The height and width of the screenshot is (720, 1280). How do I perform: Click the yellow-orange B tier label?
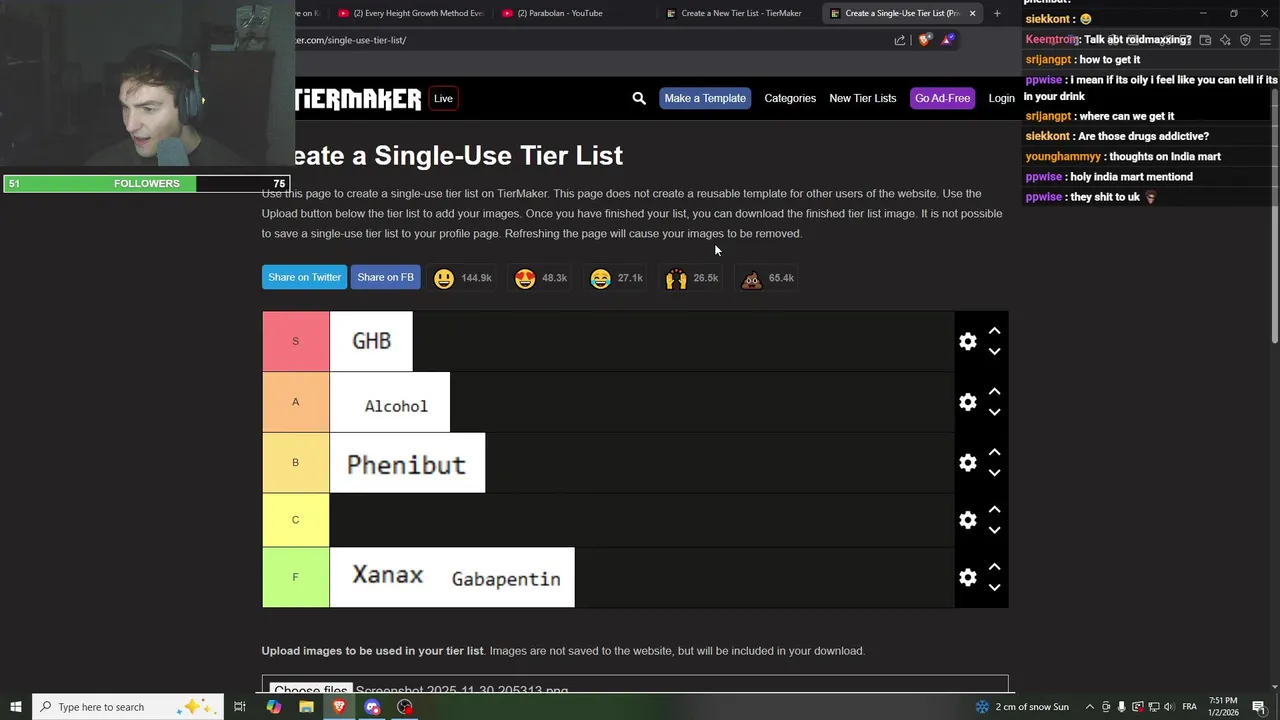(x=295, y=463)
